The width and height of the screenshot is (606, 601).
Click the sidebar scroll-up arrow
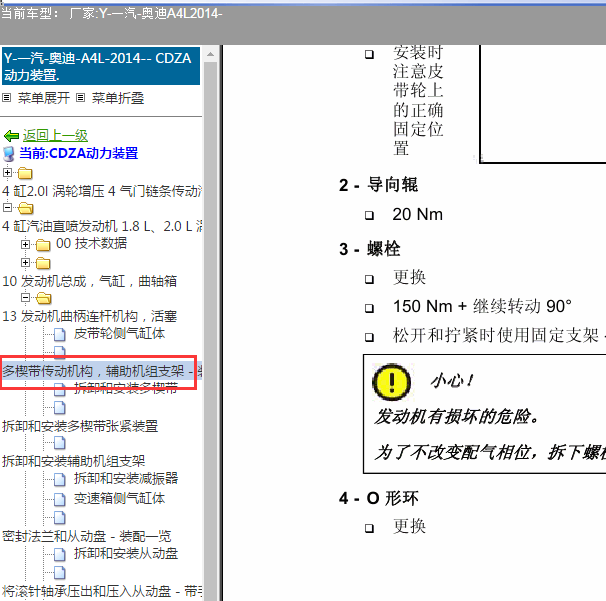tap(210, 54)
